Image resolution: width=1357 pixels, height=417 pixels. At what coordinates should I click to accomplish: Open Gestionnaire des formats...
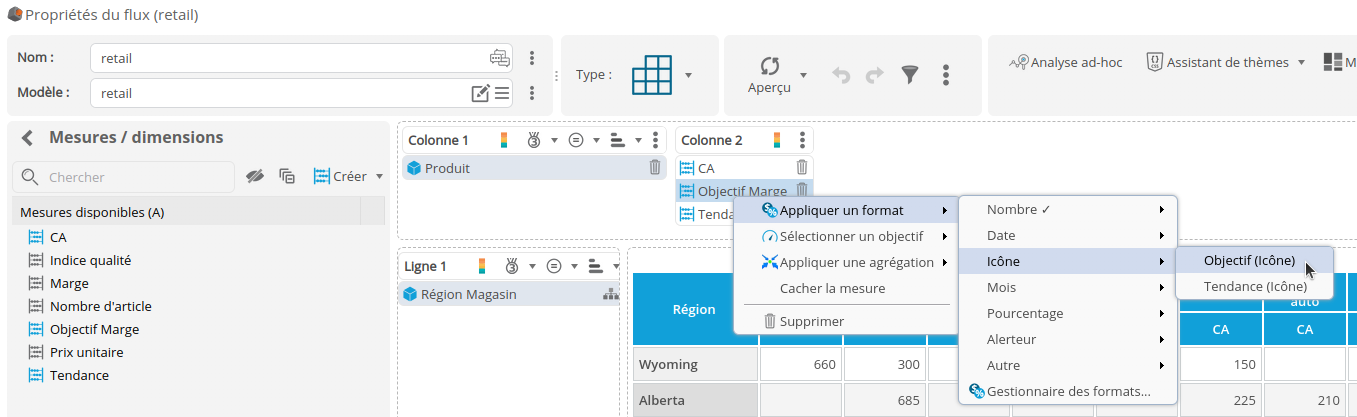1067,392
